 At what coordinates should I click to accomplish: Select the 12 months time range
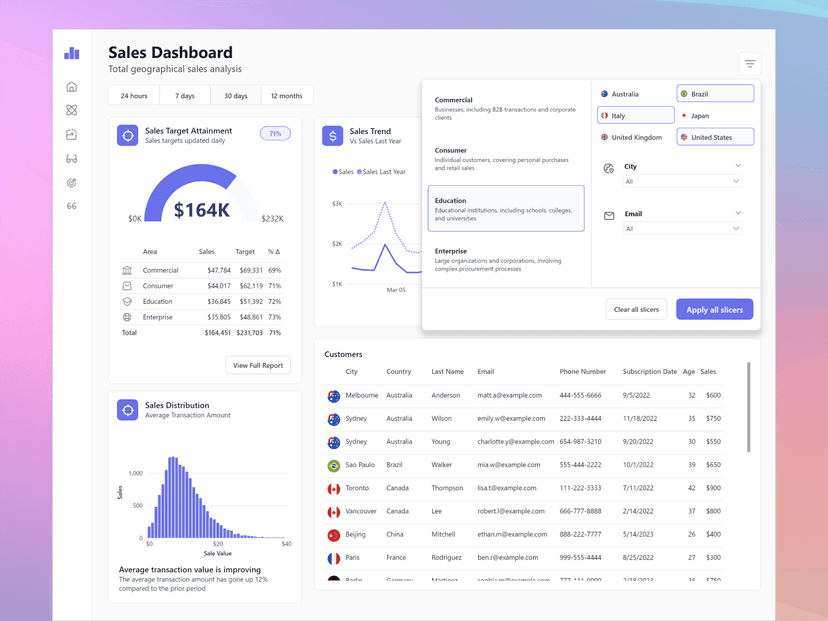tap(287, 95)
